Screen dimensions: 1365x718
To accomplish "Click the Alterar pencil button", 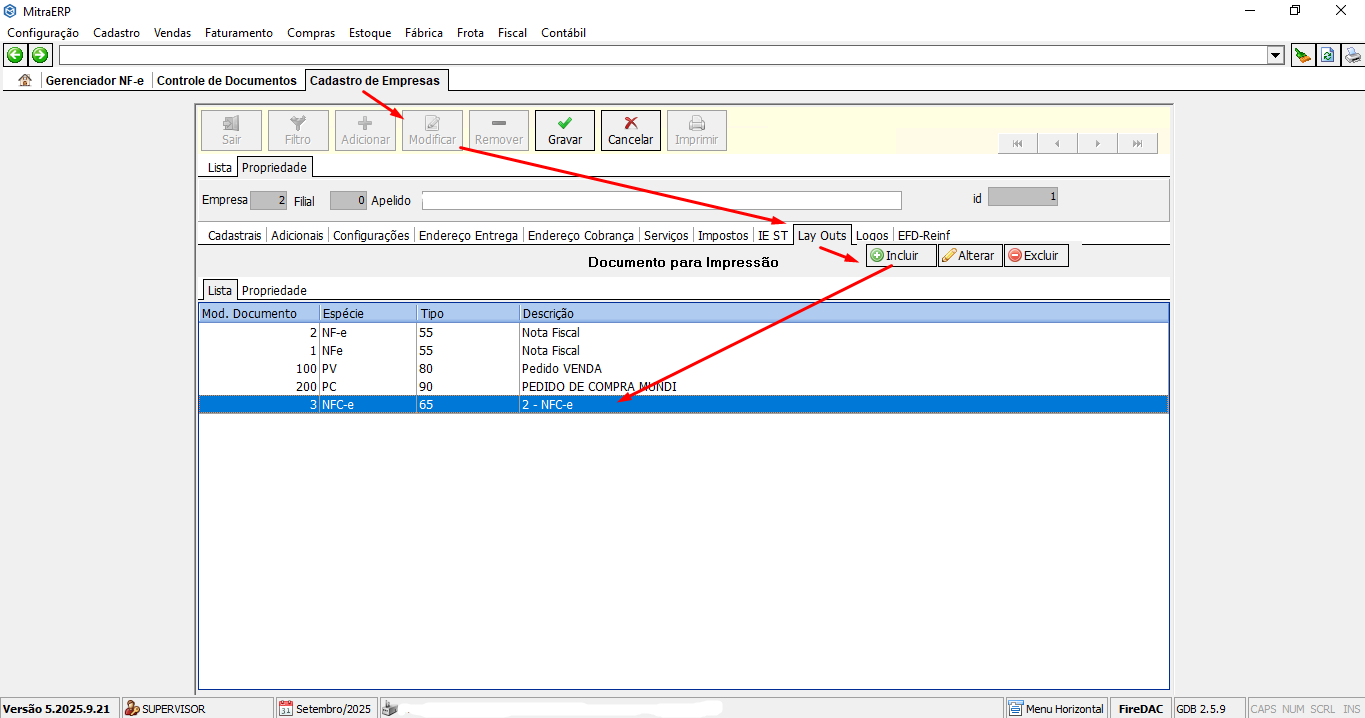I will pos(968,256).
